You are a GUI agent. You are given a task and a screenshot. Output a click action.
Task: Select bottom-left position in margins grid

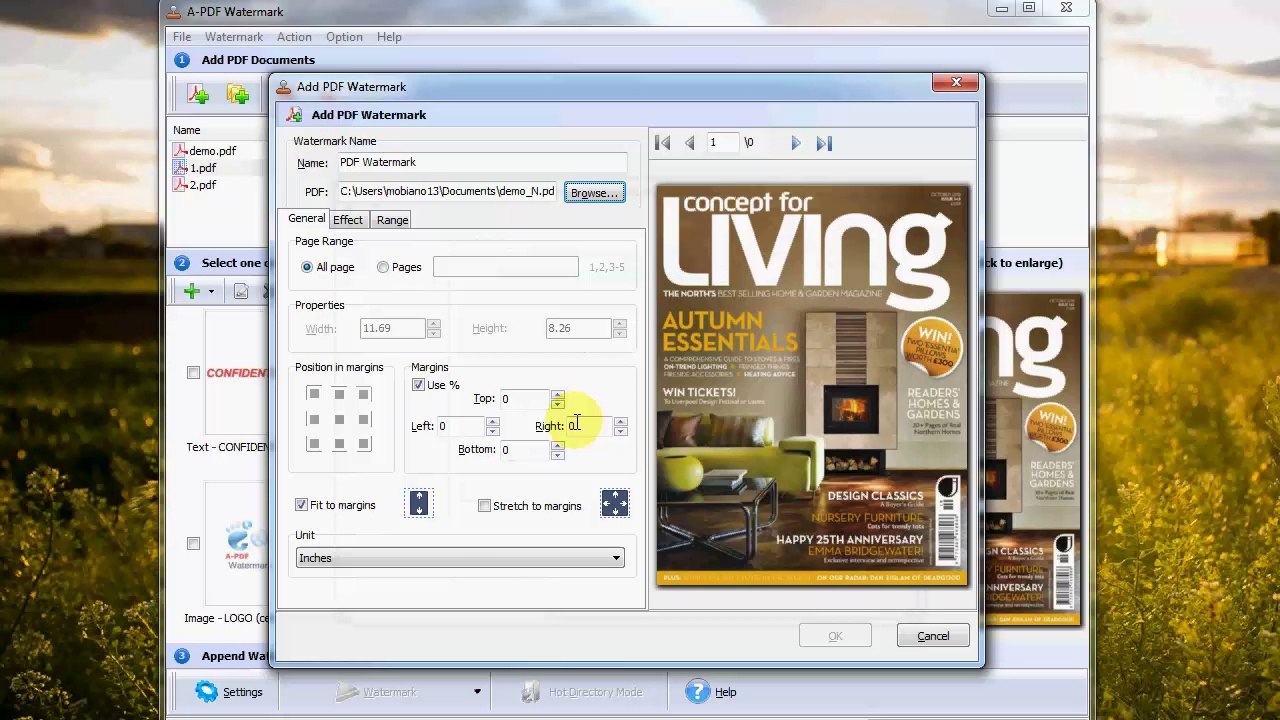[x=314, y=444]
